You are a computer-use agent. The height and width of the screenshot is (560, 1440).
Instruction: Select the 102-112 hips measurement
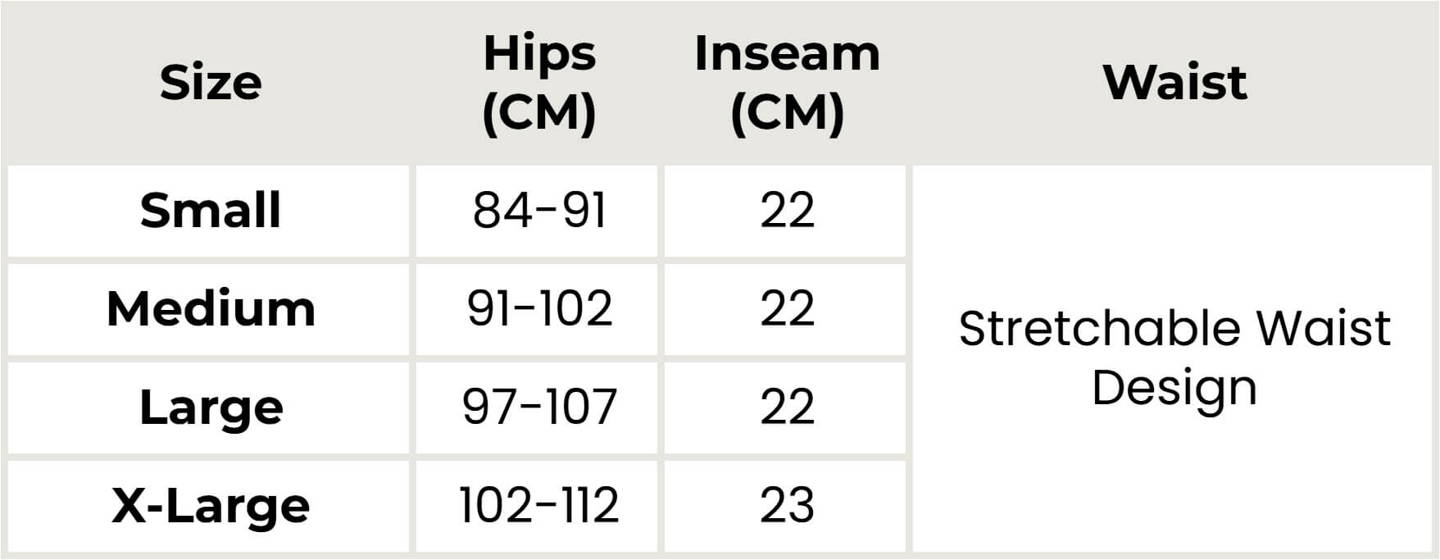[539, 506]
